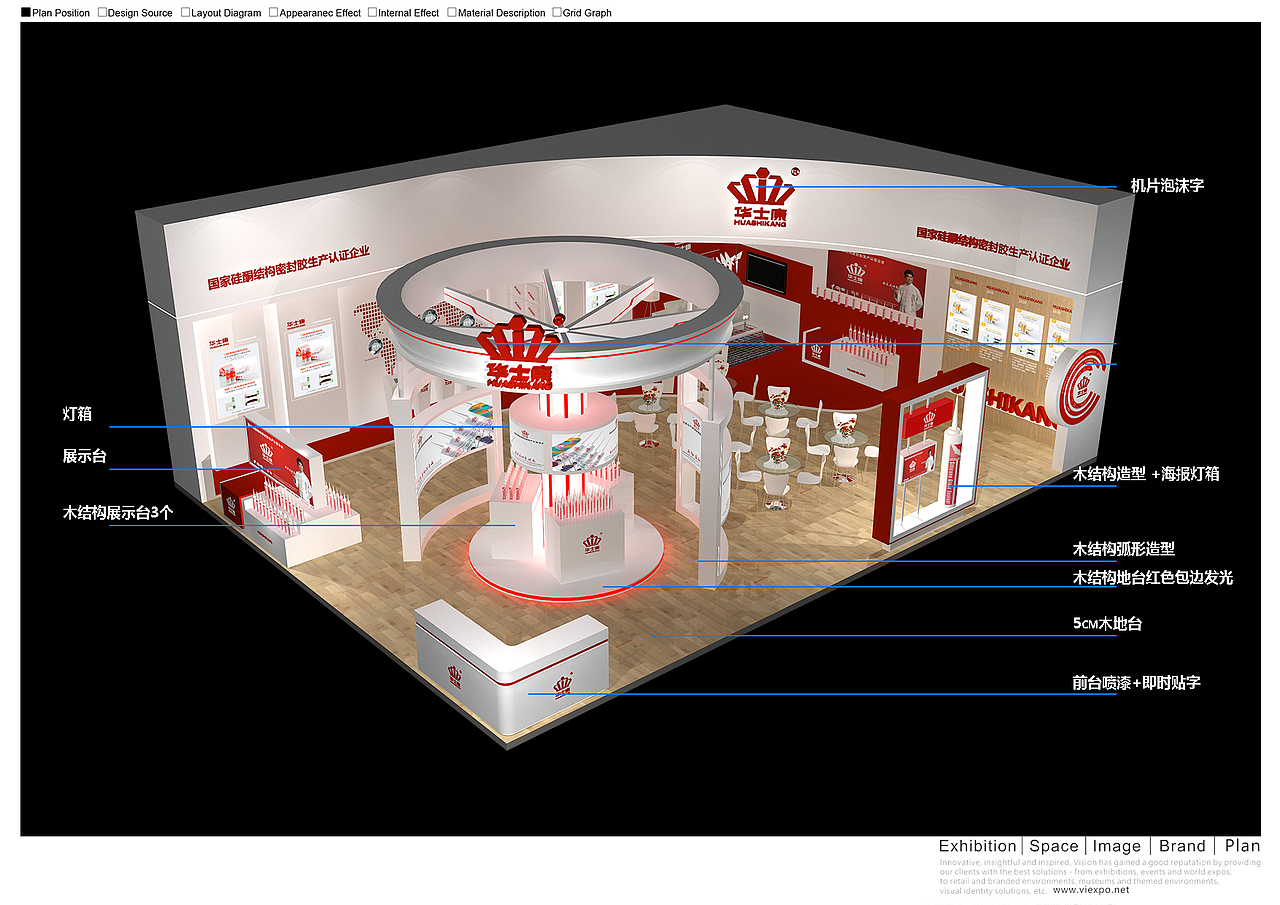Click the word Exhibition in the footer
This screenshot has height=905, width=1280.
click(977, 846)
